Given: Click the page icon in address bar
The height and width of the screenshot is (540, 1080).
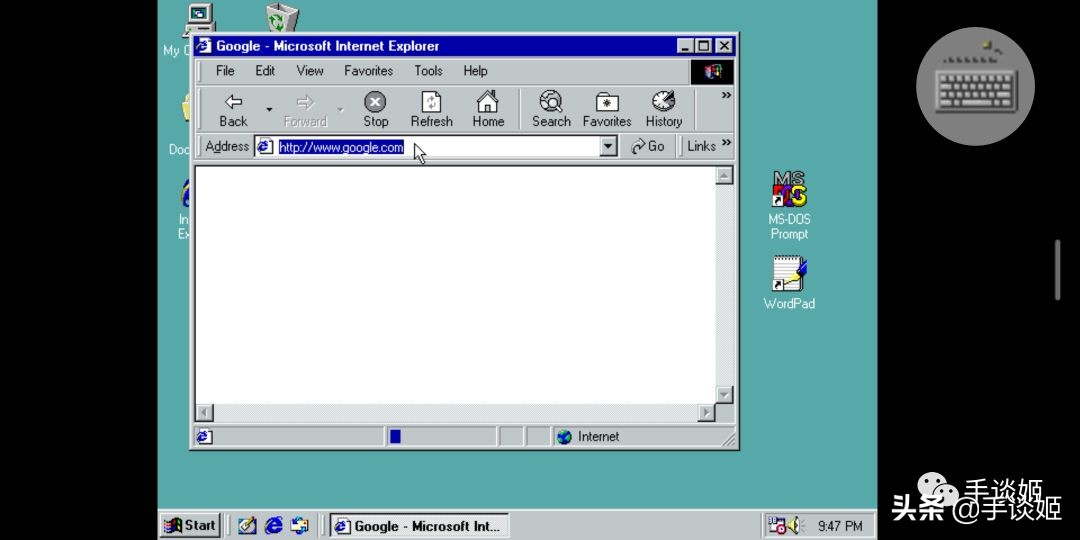Looking at the screenshot, I should (x=265, y=146).
